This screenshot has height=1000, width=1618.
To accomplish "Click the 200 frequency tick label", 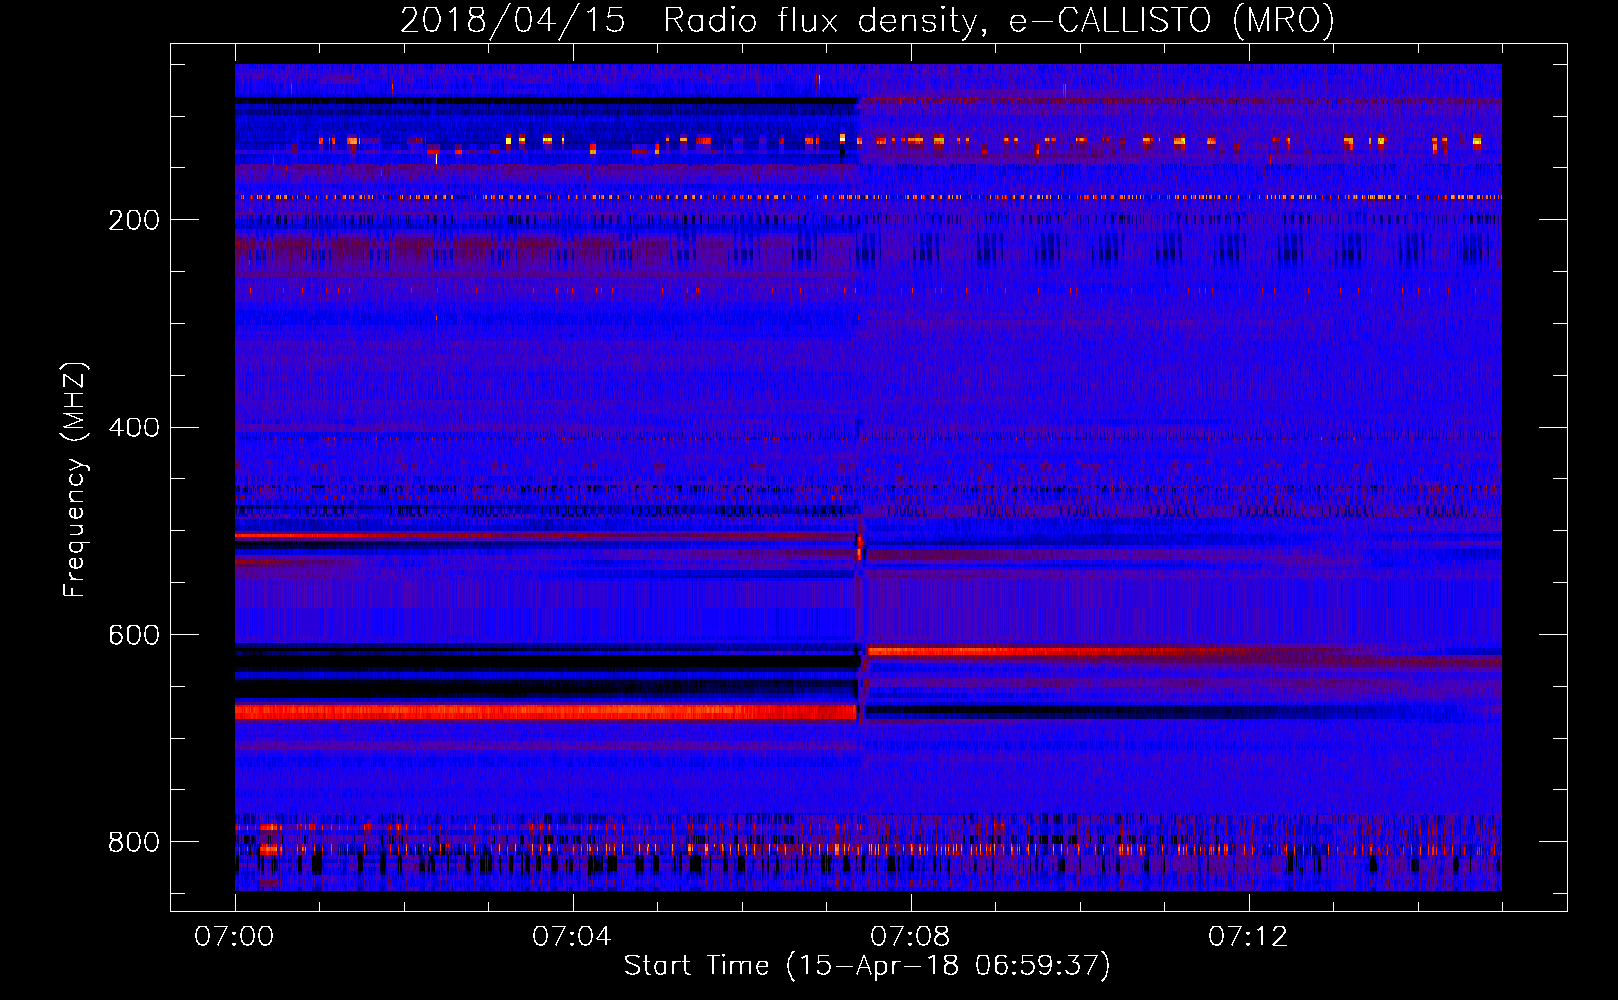I will pos(134,220).
